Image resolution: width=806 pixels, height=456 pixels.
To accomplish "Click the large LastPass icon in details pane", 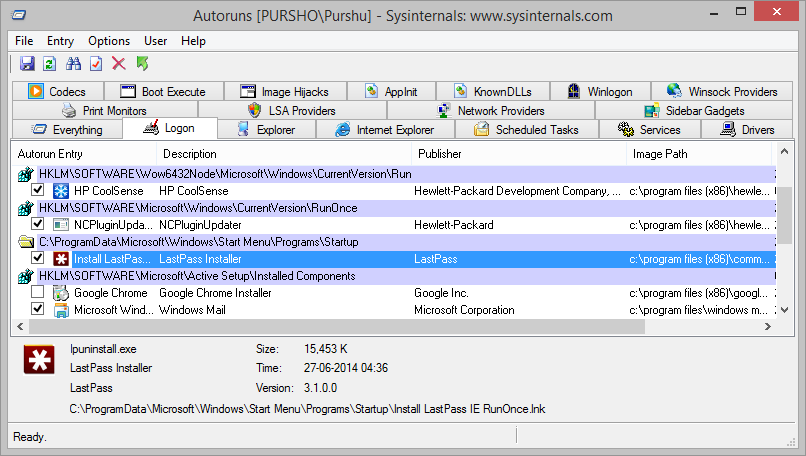I will (x=39, y=359).
